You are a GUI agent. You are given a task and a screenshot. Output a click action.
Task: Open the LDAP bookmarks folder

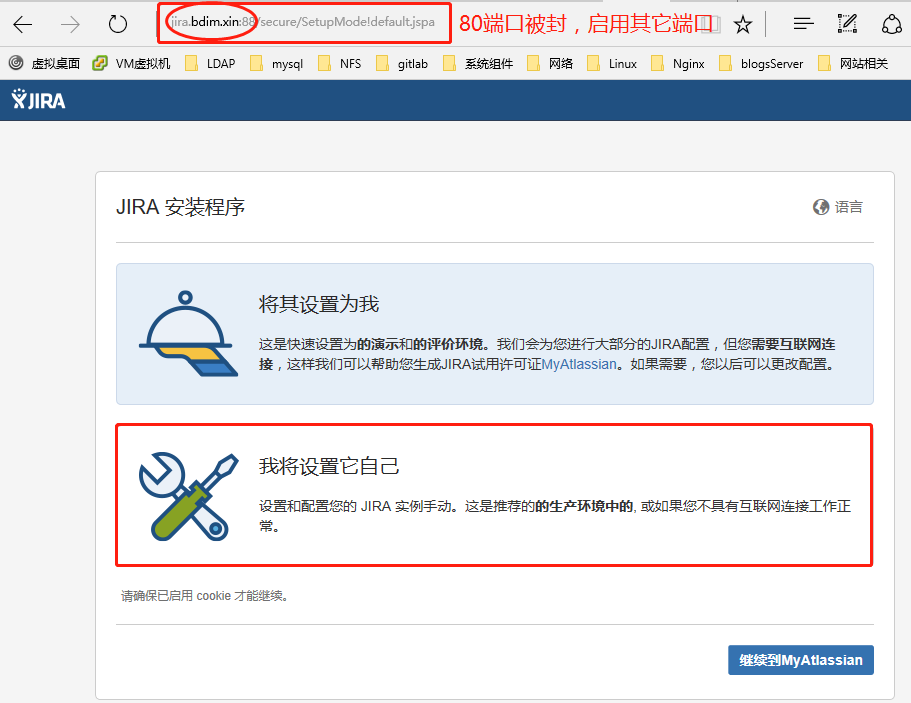click(x=212, y=64)
